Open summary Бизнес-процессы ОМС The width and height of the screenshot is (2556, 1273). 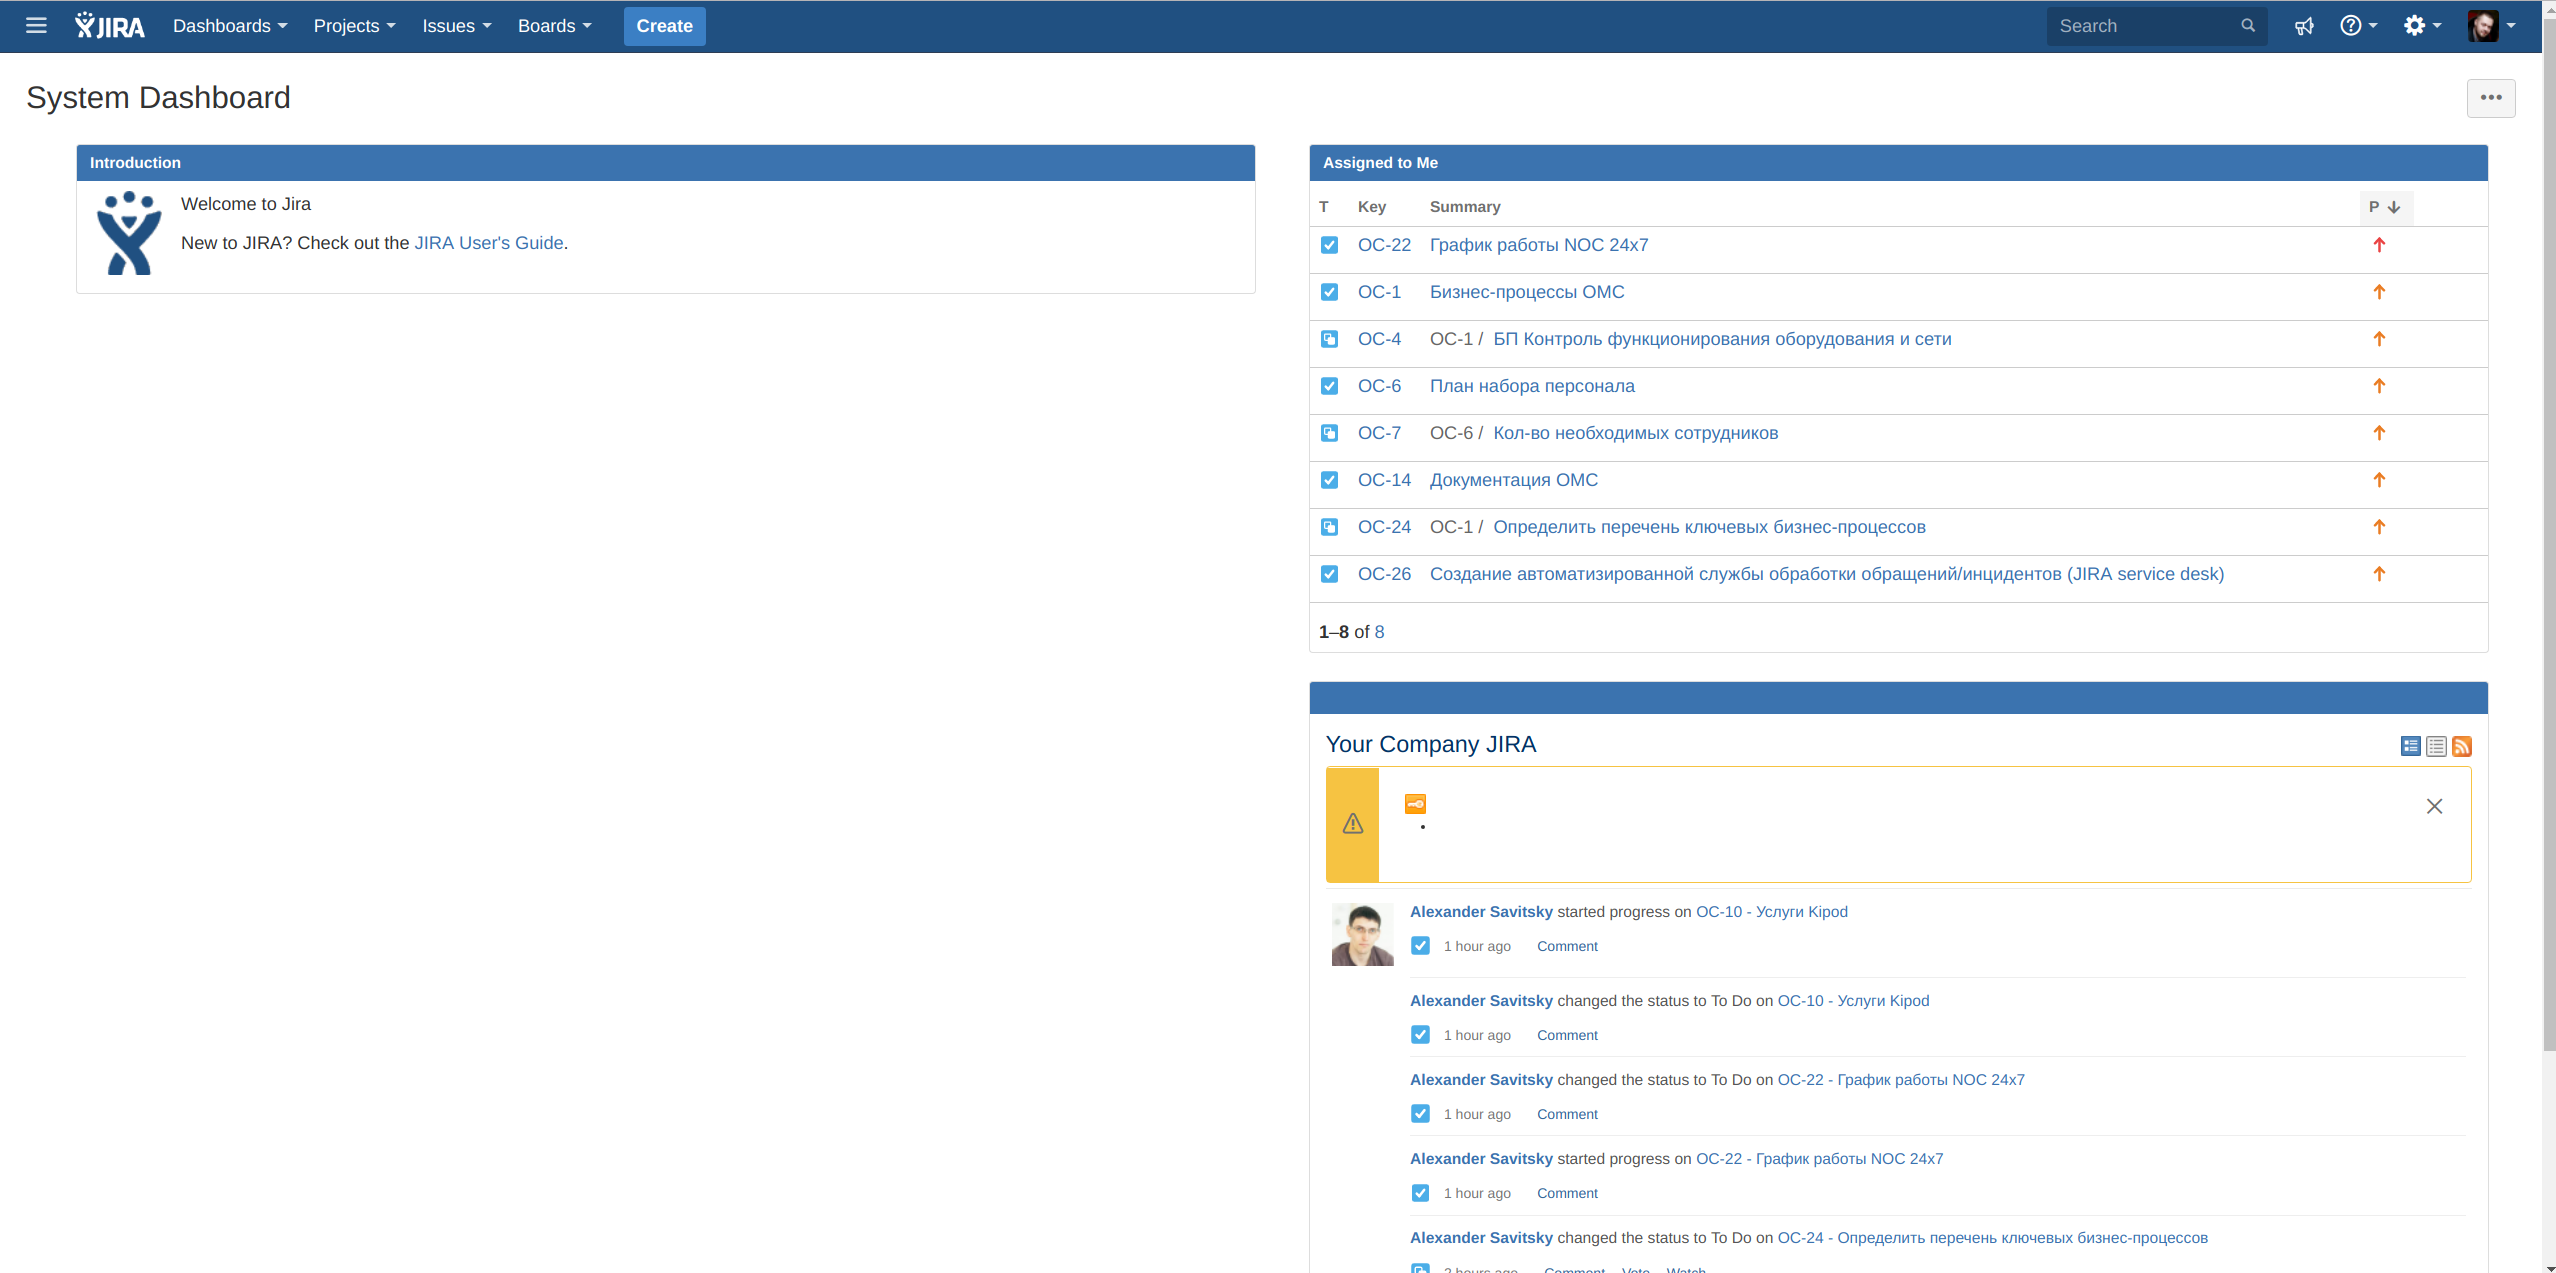1527,292
